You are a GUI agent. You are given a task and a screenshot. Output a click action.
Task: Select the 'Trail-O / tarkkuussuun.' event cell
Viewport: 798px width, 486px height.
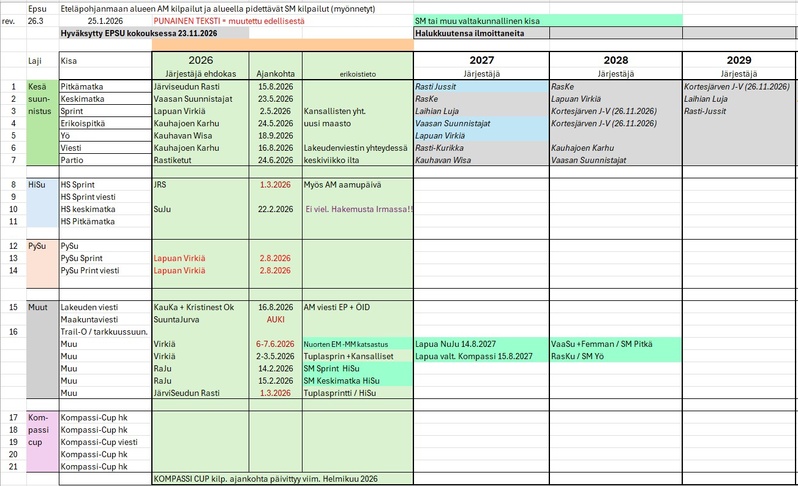pyautogui.click(x=105, y=332)
